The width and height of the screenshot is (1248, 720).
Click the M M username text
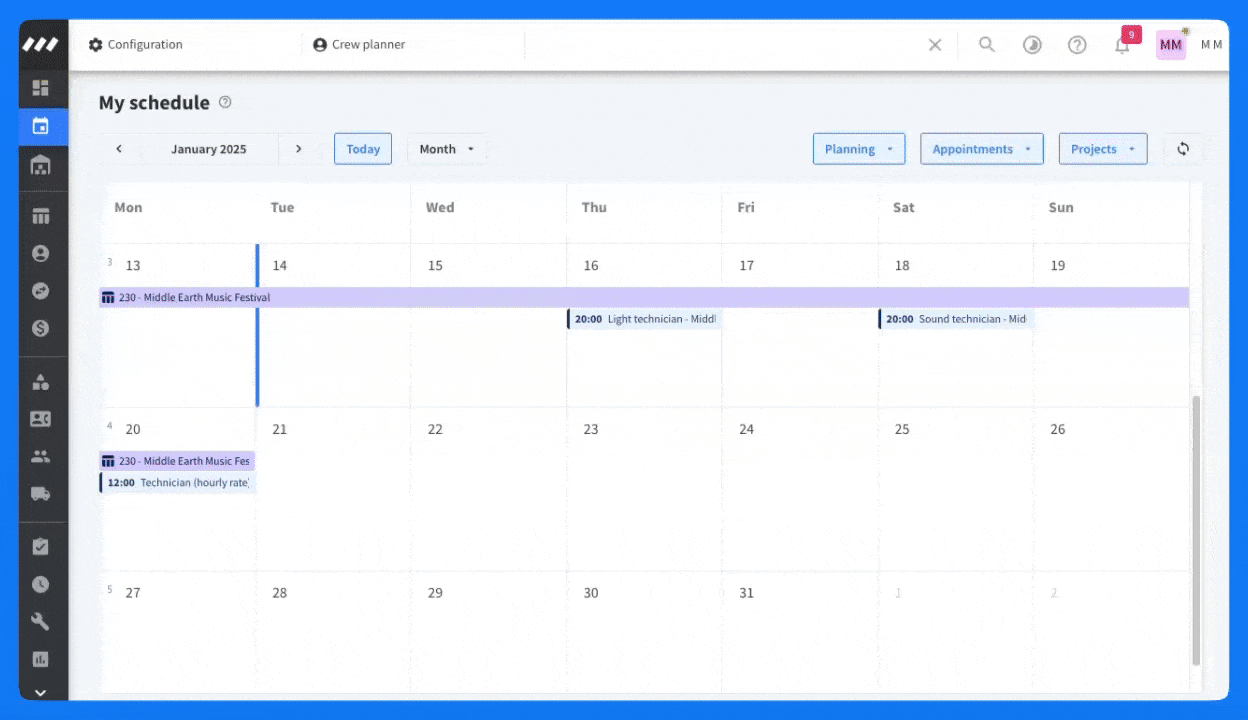click(1211, 45)
